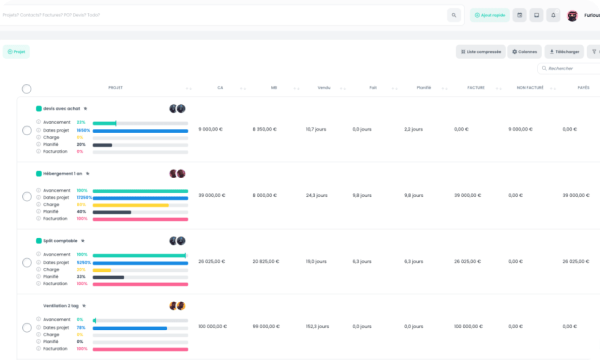The width and height of the screenshot is (600, 360).
Task: Click info icon next to Facturation in Ventilation 2 tag
Action: 38,349
